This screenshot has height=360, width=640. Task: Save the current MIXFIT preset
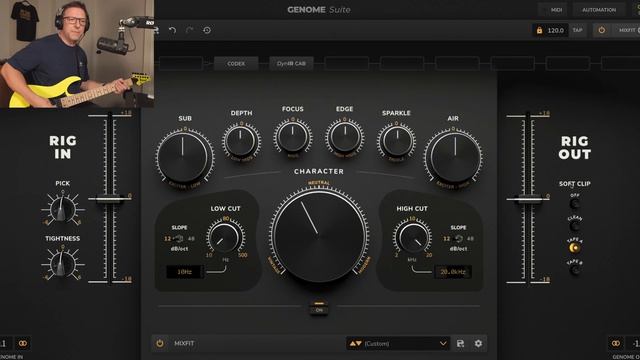(460, 344)
